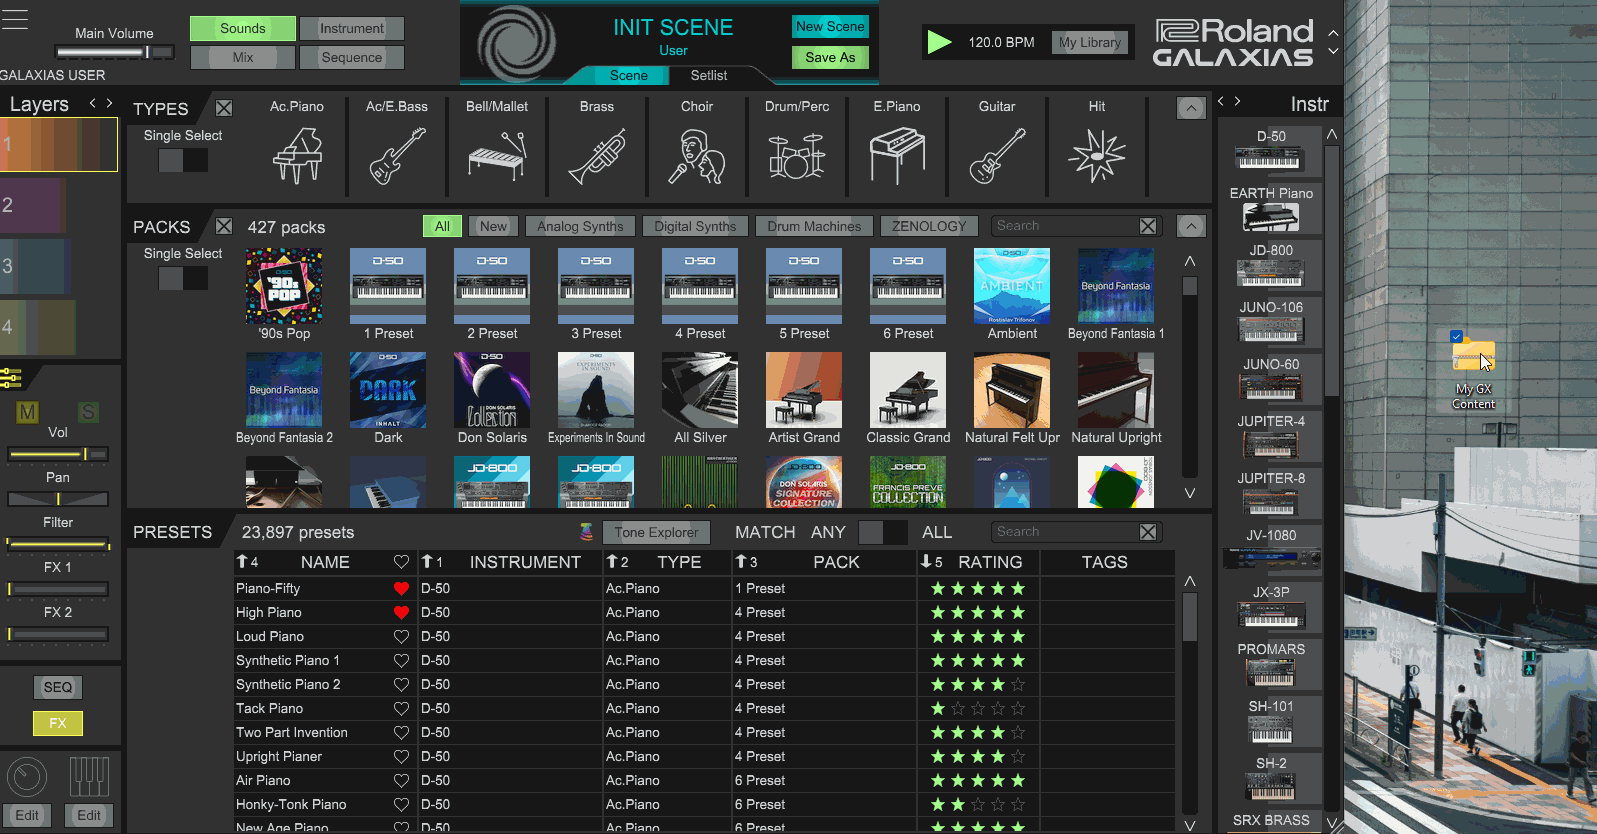Viewport: 1597px width, 834px height.
Task: Clear the TYPES filter with X
Action: pyautogui.click(x=224, y=108)
